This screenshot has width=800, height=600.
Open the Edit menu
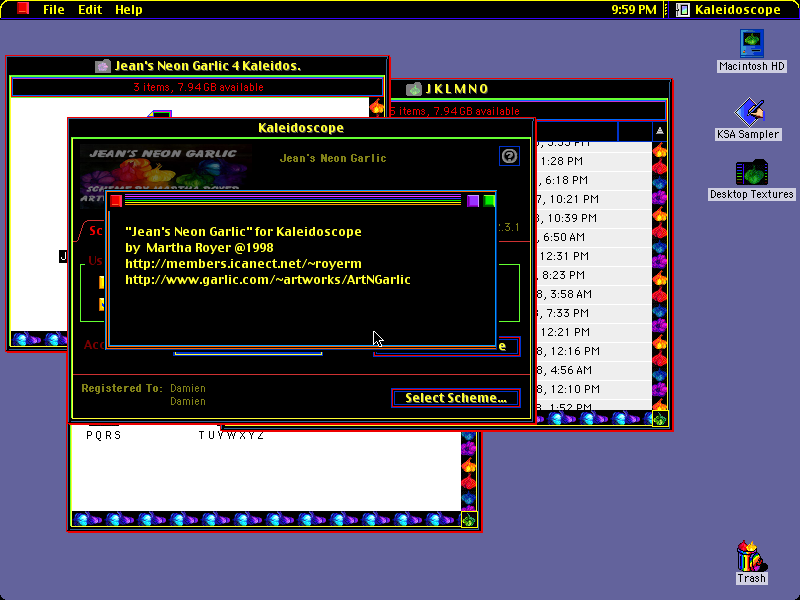click(90, 10)
